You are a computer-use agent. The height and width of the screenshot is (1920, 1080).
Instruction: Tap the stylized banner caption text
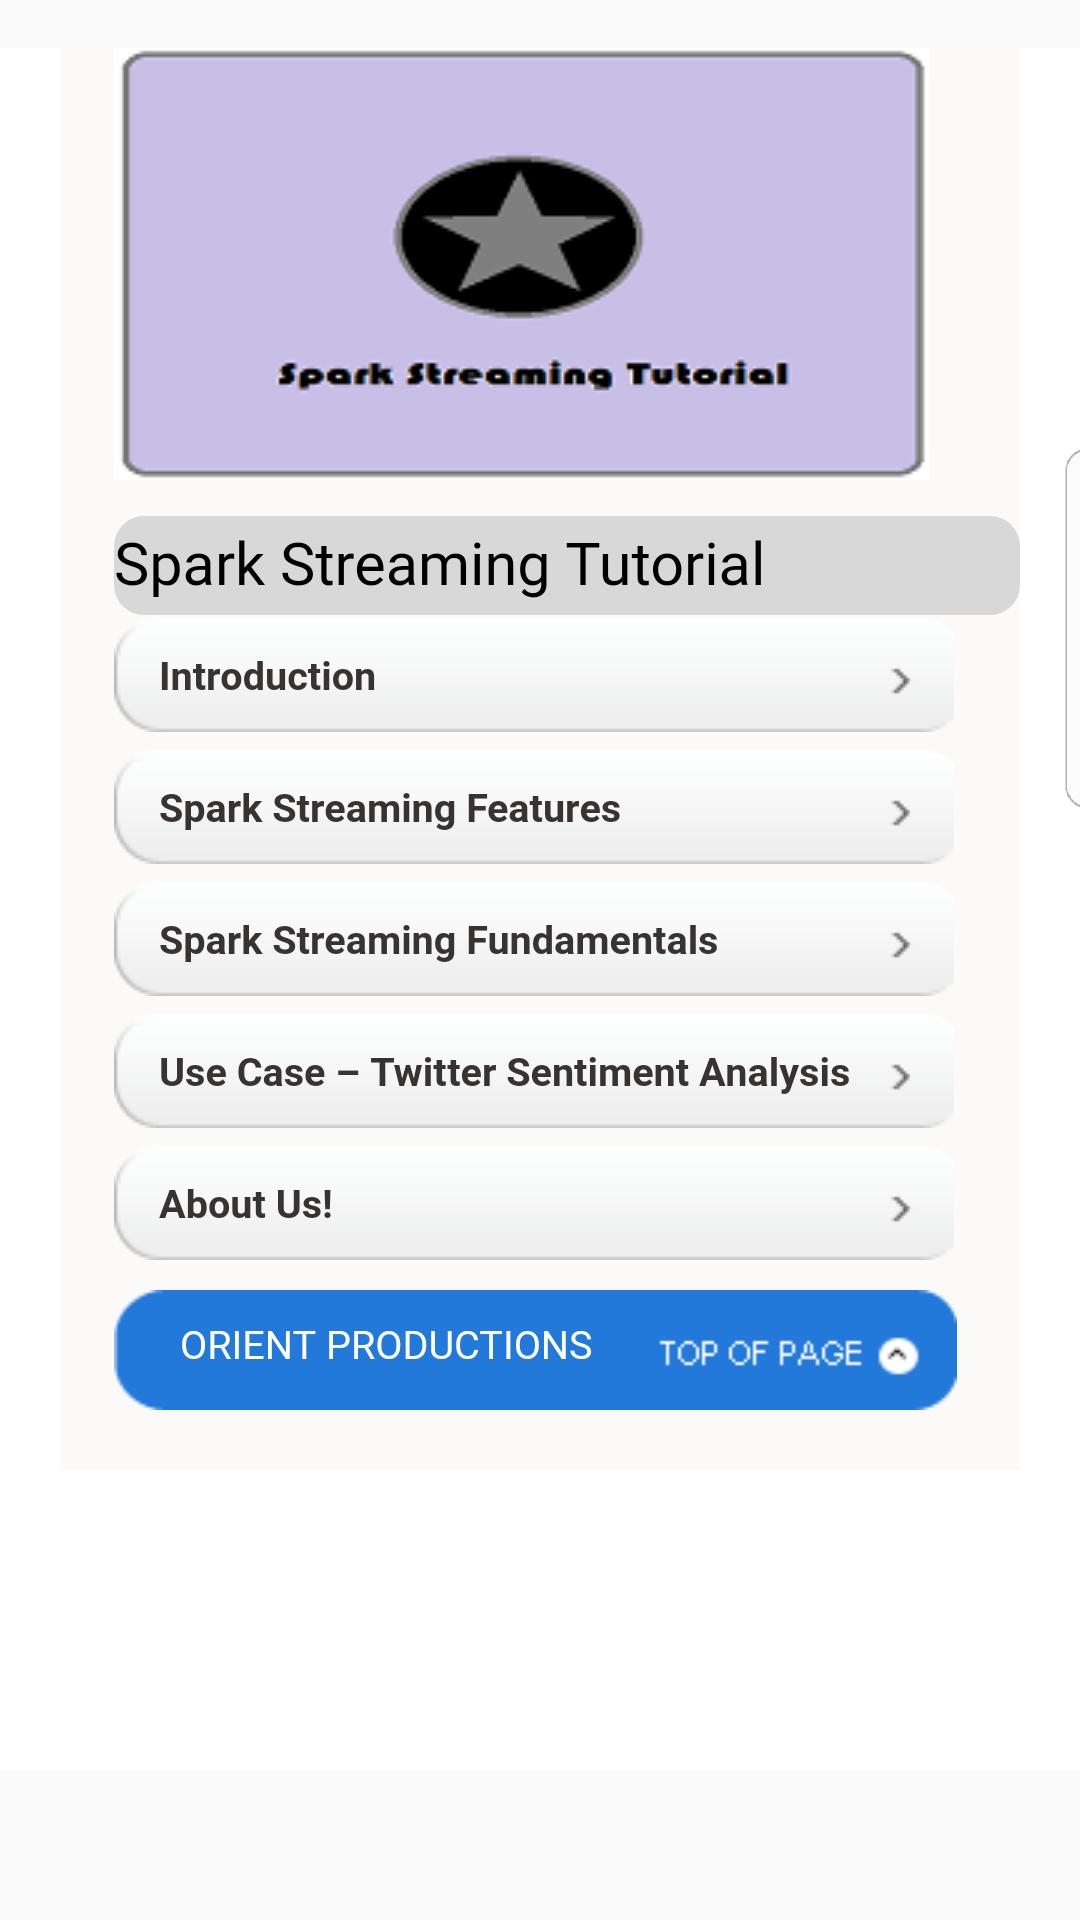pyautogui.click(x=533, y=375)
